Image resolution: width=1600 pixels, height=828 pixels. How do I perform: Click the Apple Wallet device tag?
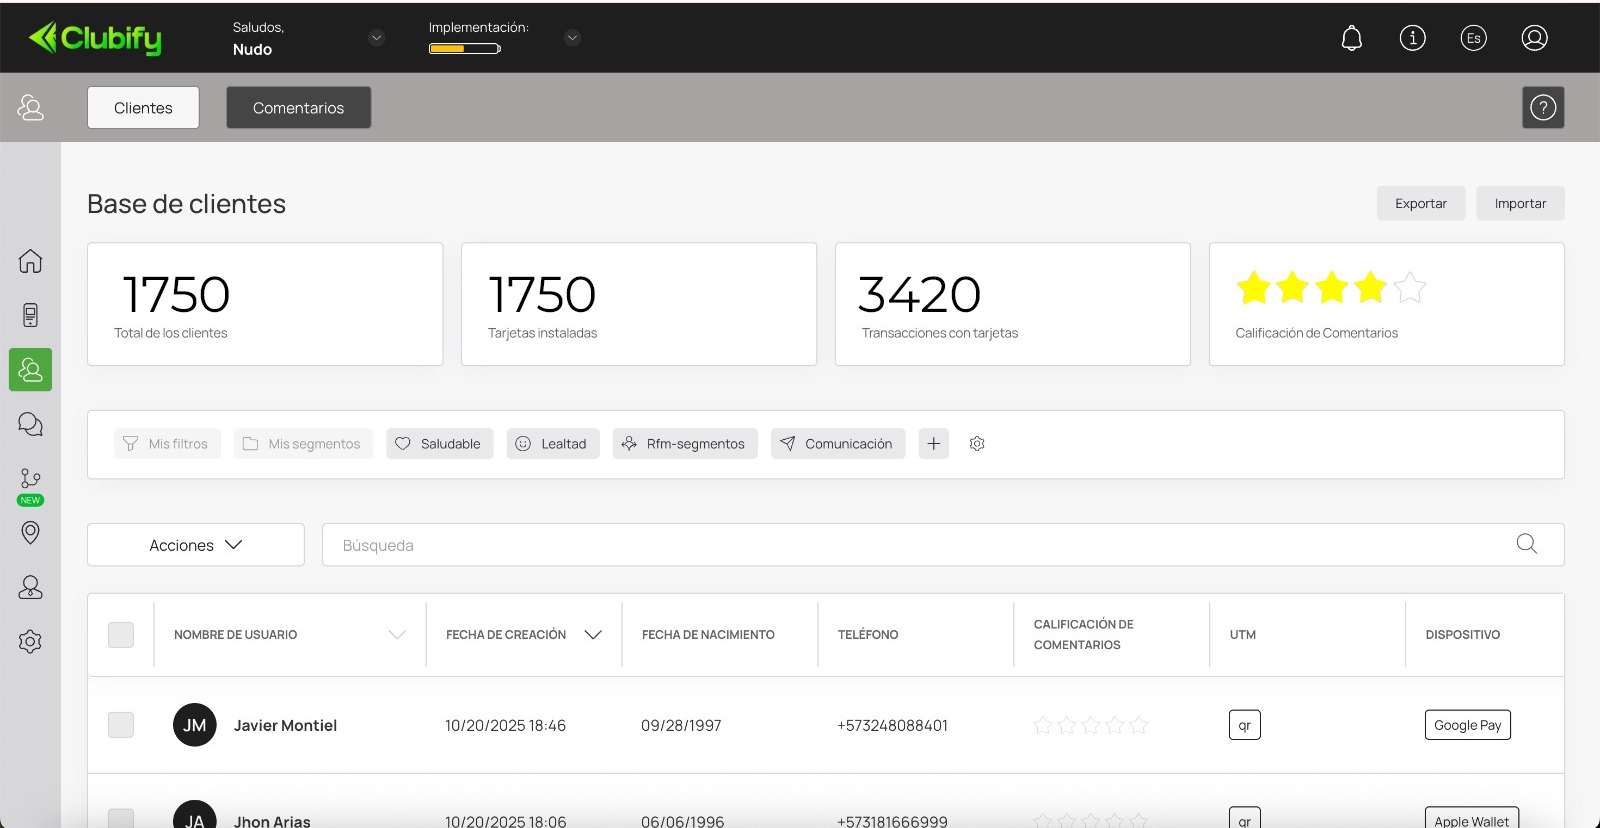(1471, 818)
